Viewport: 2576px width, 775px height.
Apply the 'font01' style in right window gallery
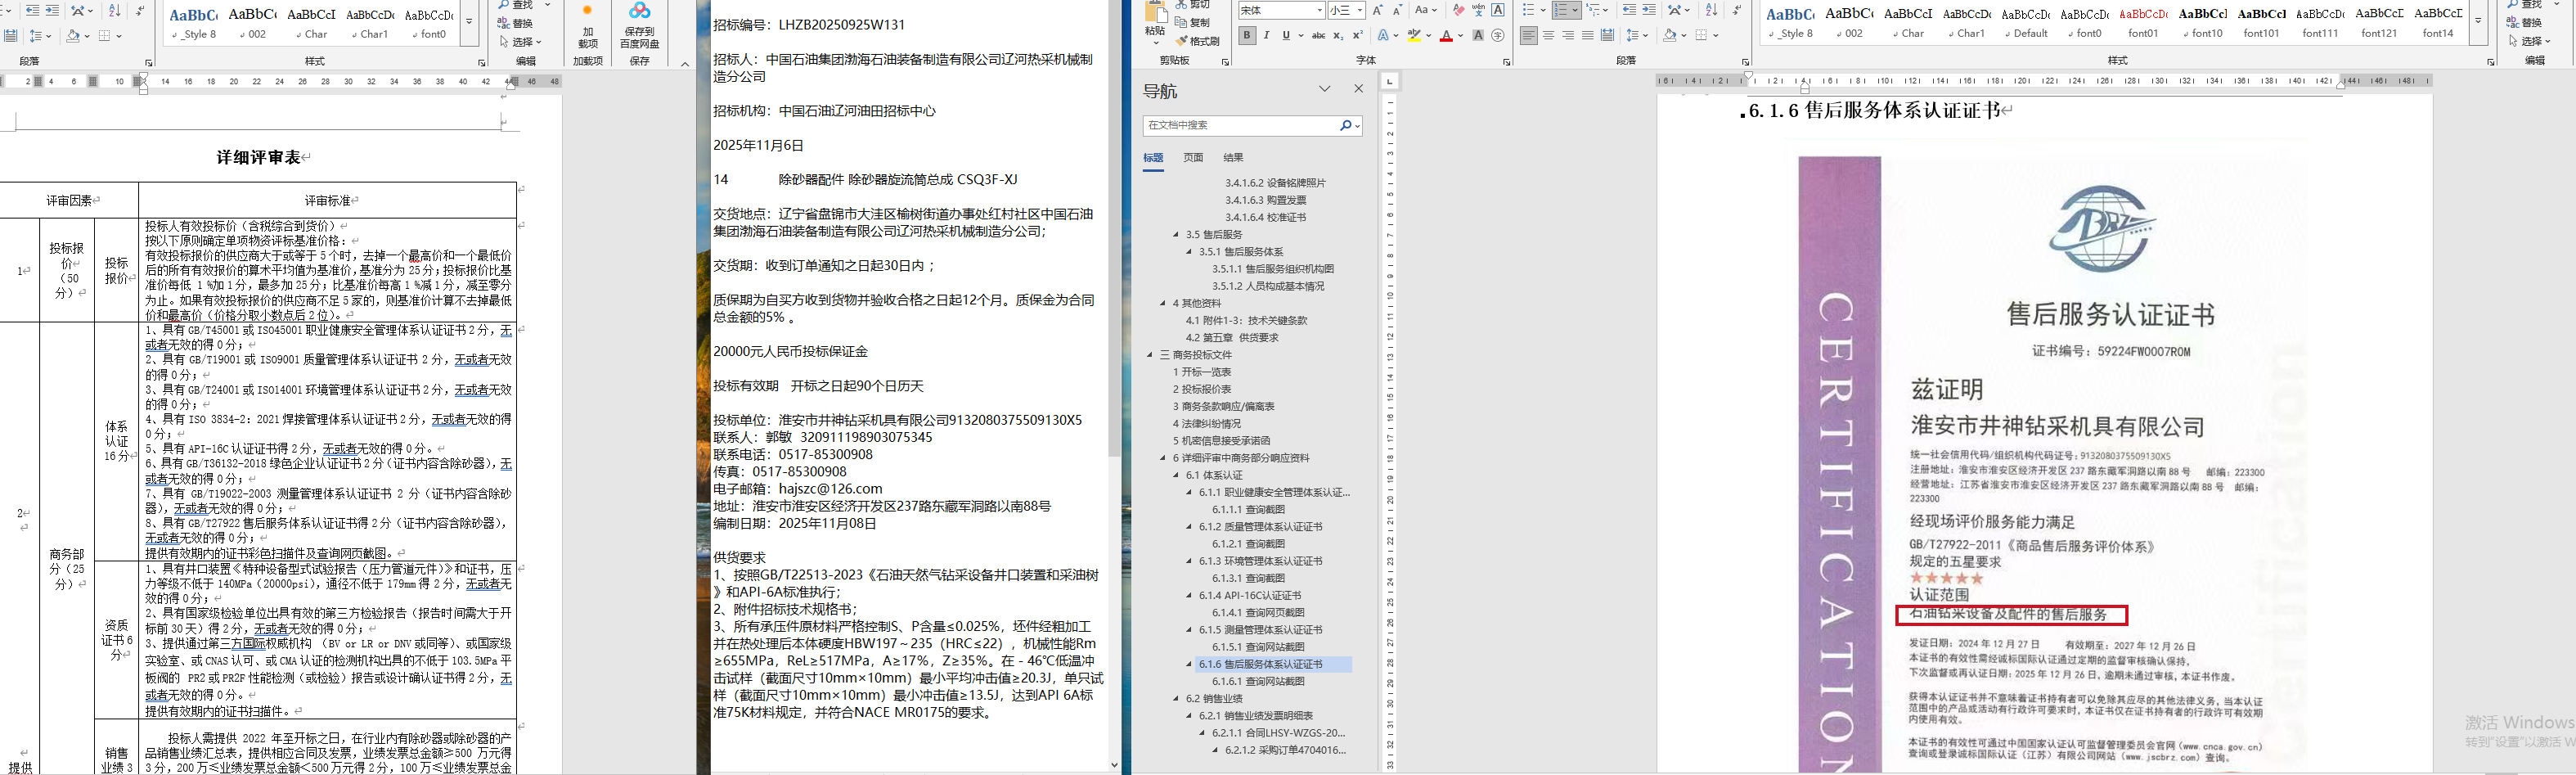point(2143,21)
